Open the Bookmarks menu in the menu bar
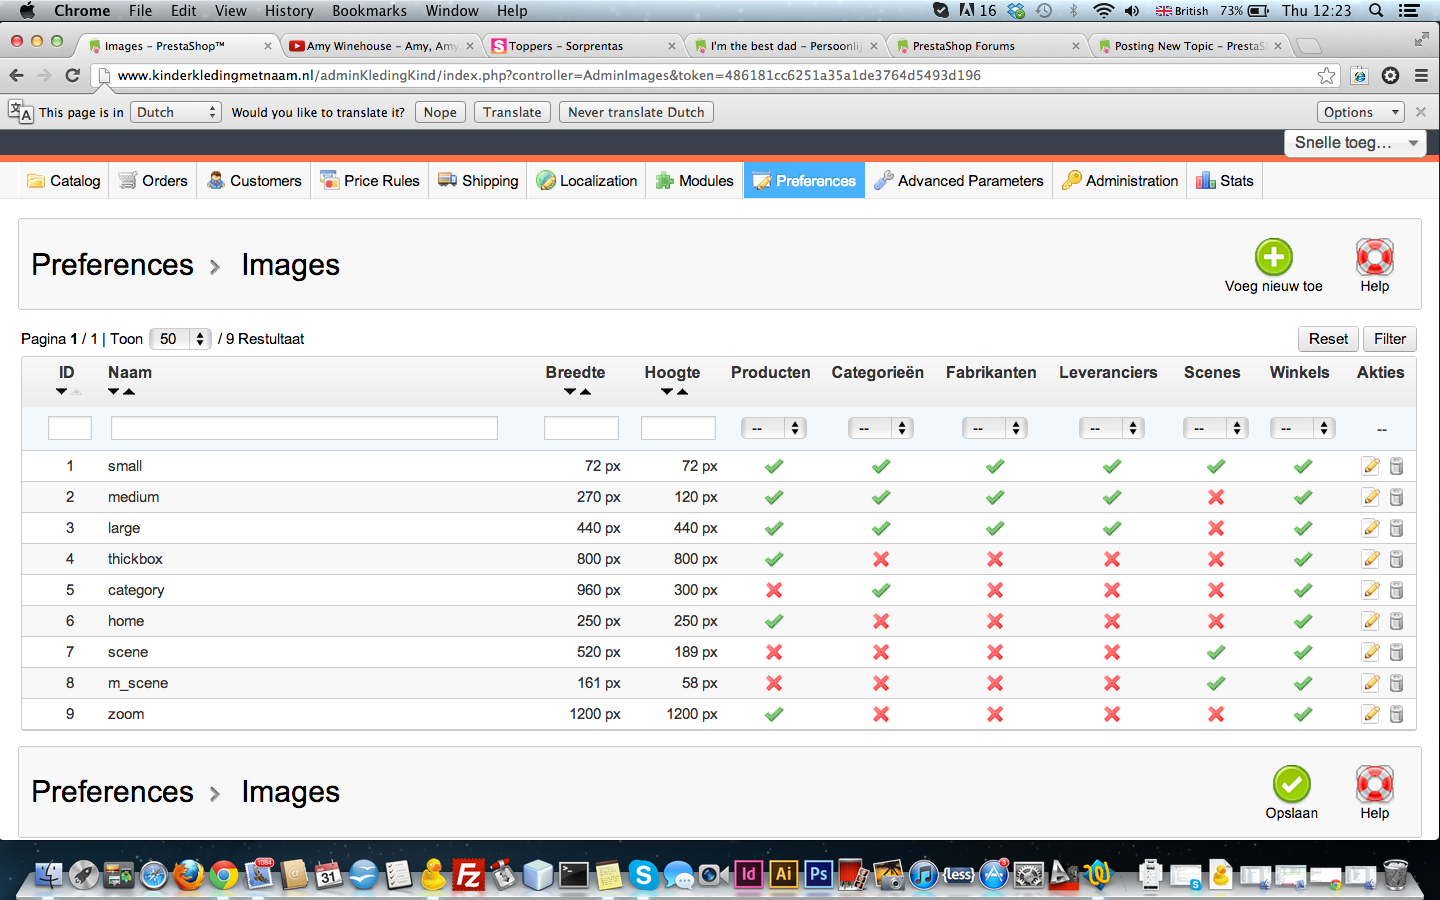 tap(369, 11)
